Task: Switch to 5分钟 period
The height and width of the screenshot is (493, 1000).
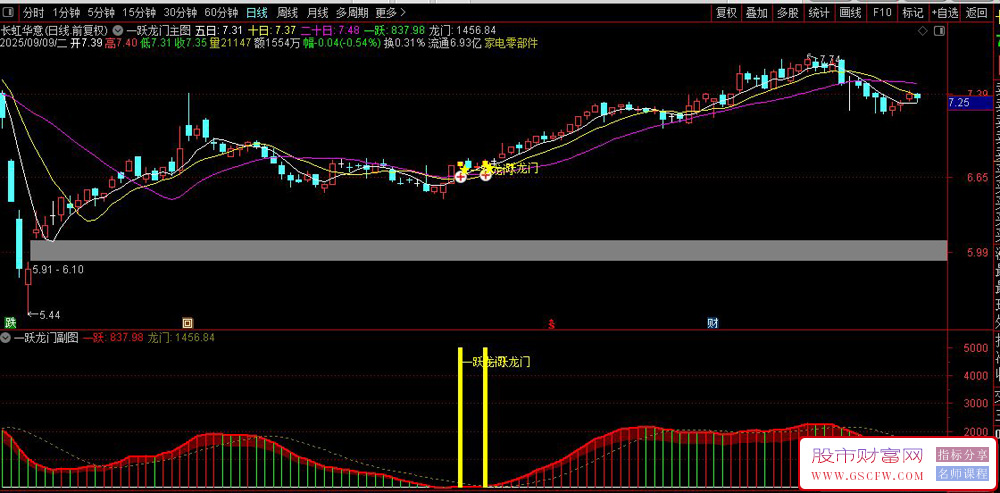Action: coord(101,12)
